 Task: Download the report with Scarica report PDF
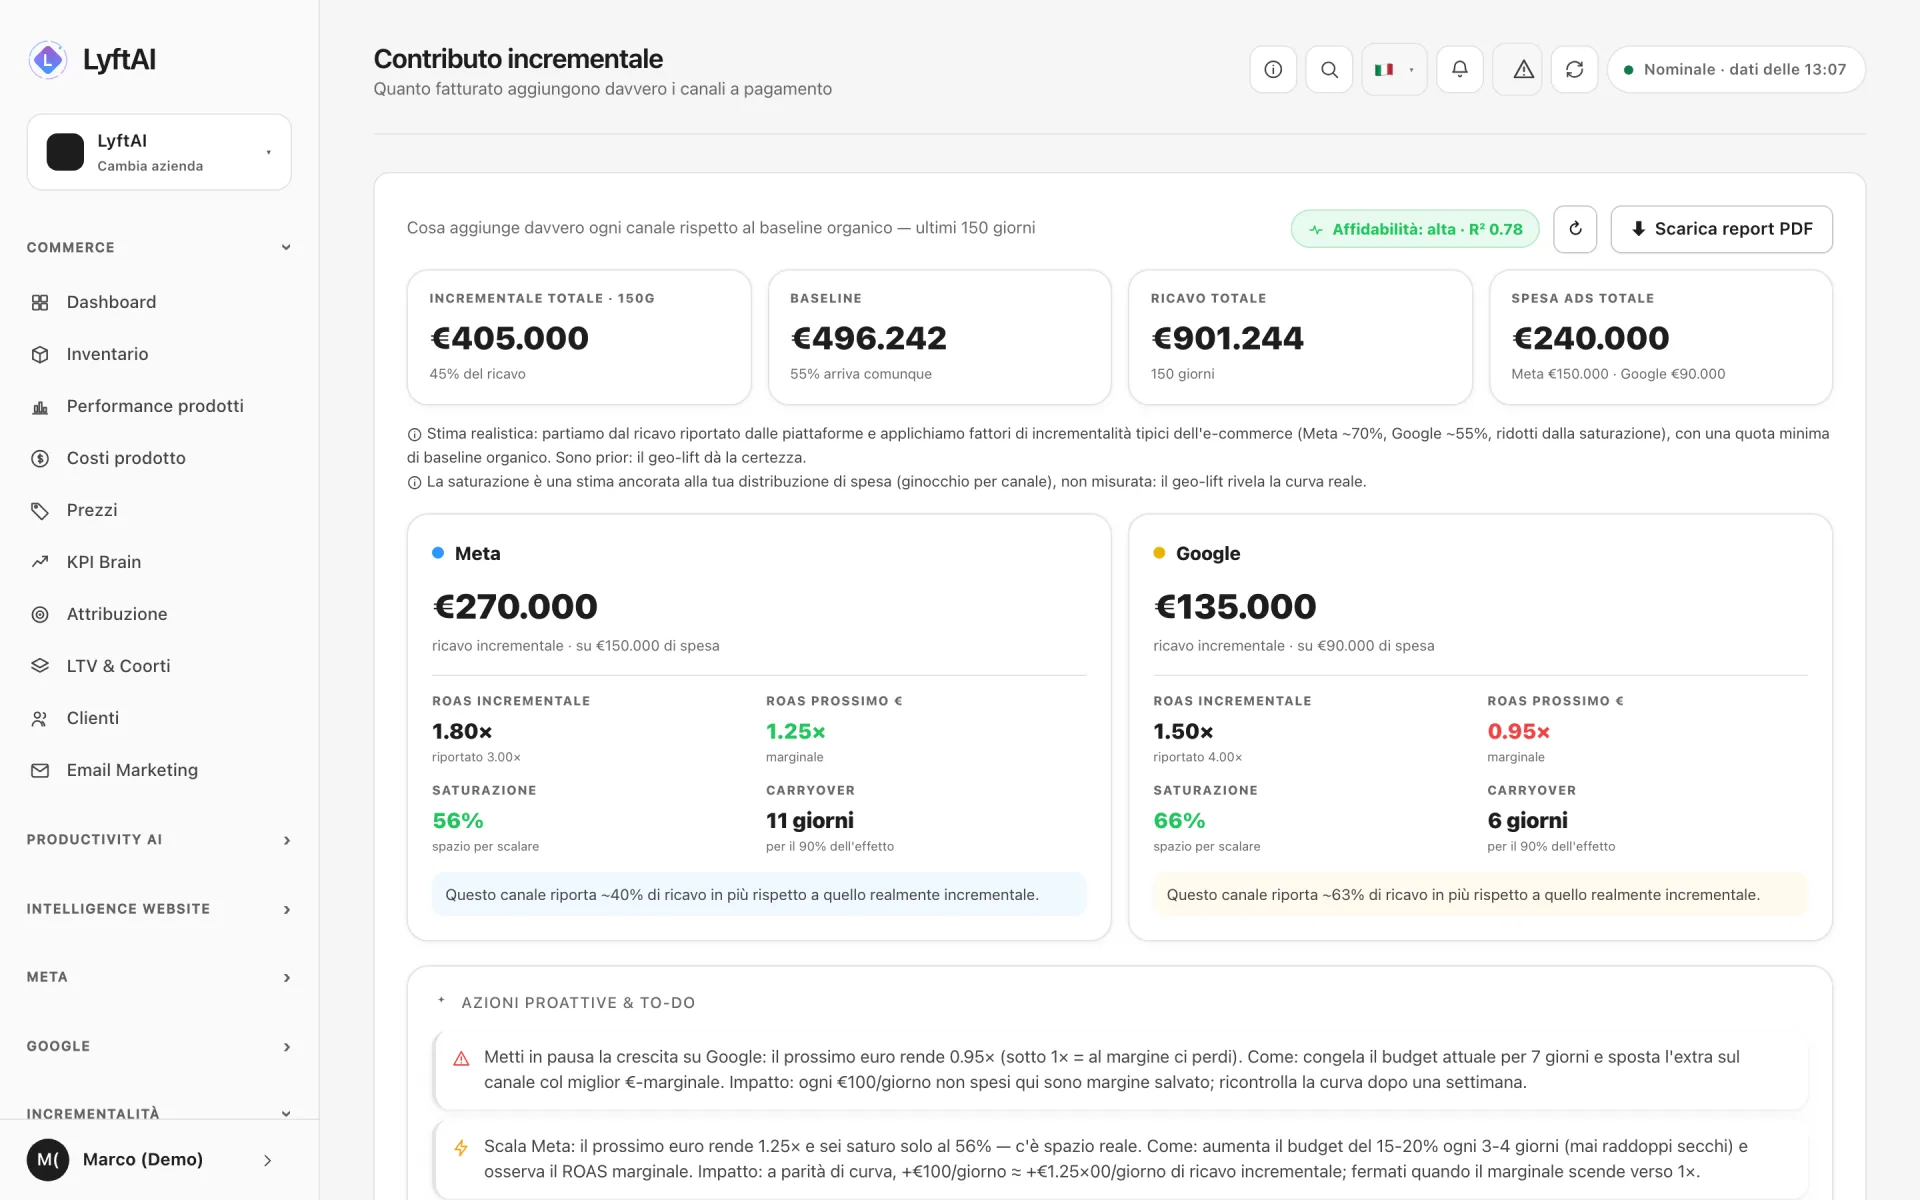[1721, 229]
